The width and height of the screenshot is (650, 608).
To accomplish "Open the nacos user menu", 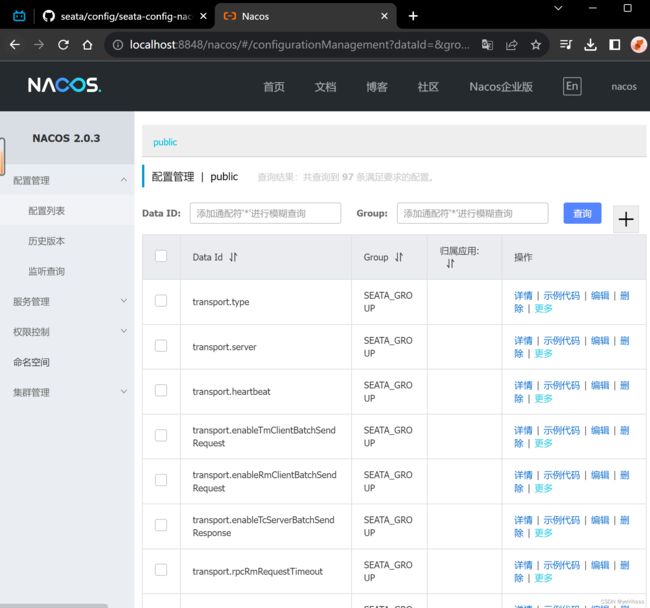I will tap(623, 87).
